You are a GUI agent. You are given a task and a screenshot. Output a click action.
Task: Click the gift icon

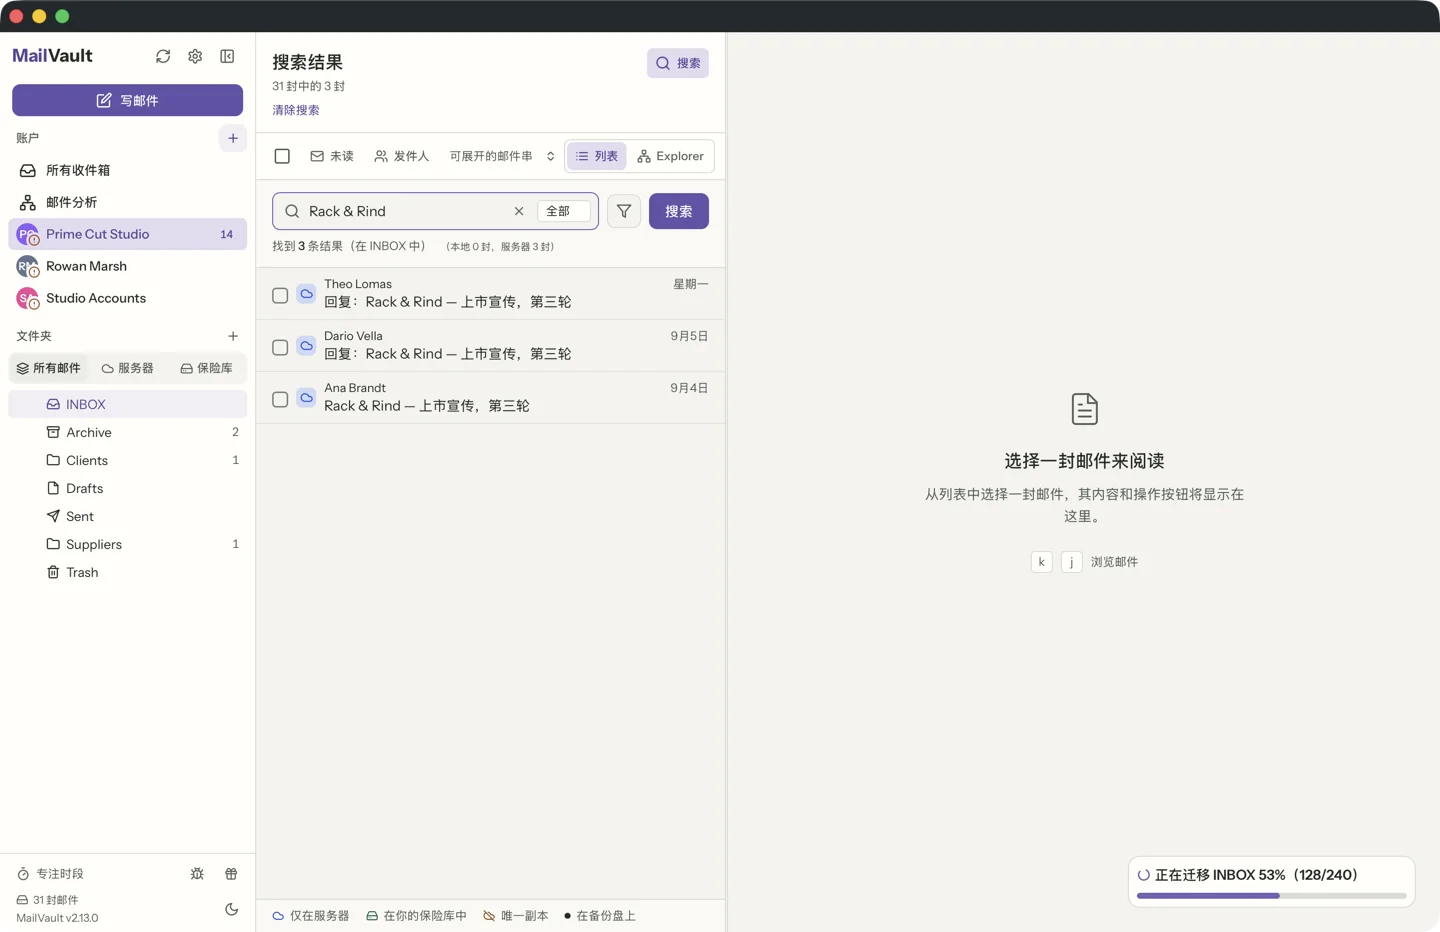[231, 874]
